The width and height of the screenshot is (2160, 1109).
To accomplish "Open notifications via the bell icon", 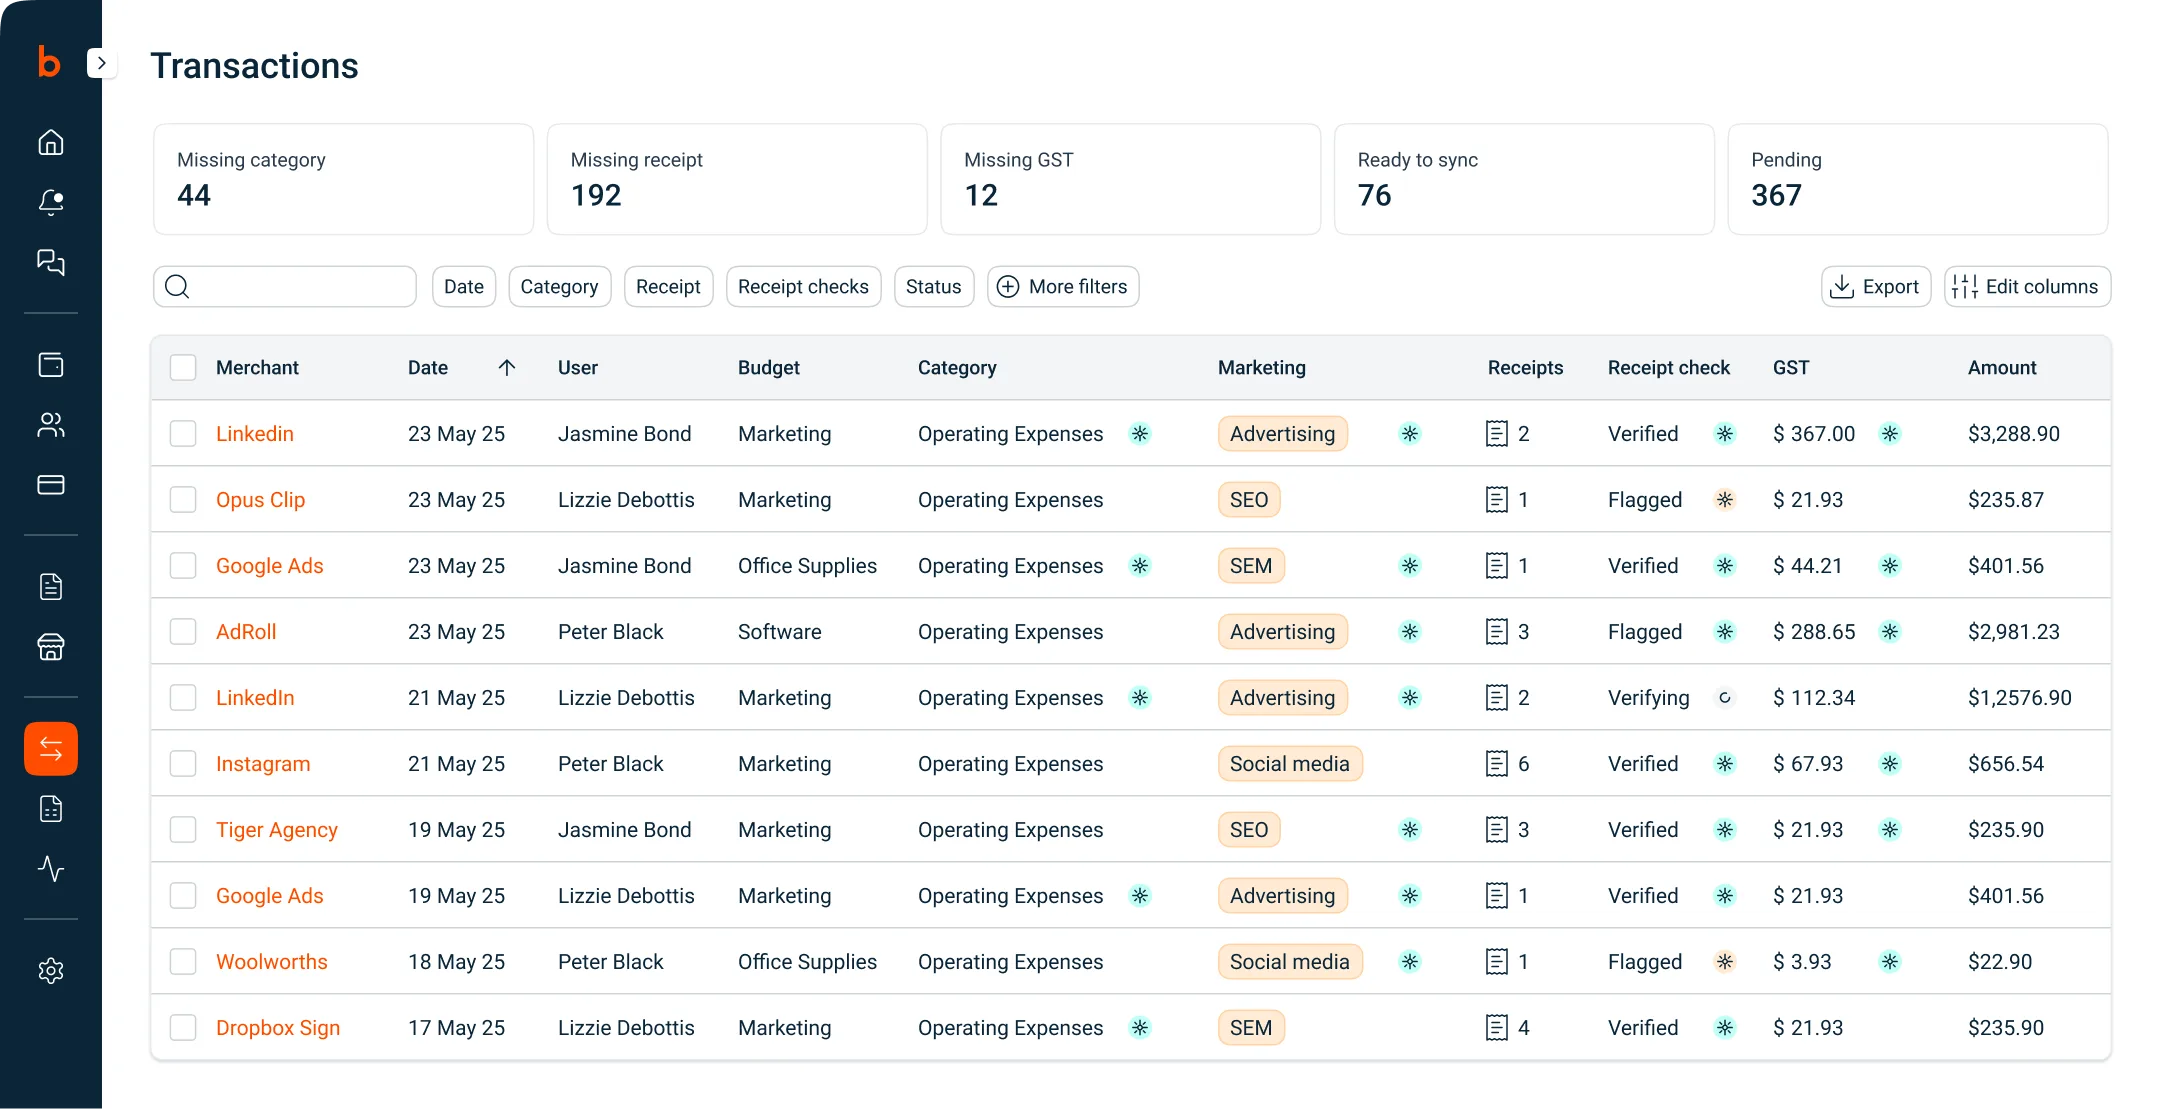I will coord(50,202).
